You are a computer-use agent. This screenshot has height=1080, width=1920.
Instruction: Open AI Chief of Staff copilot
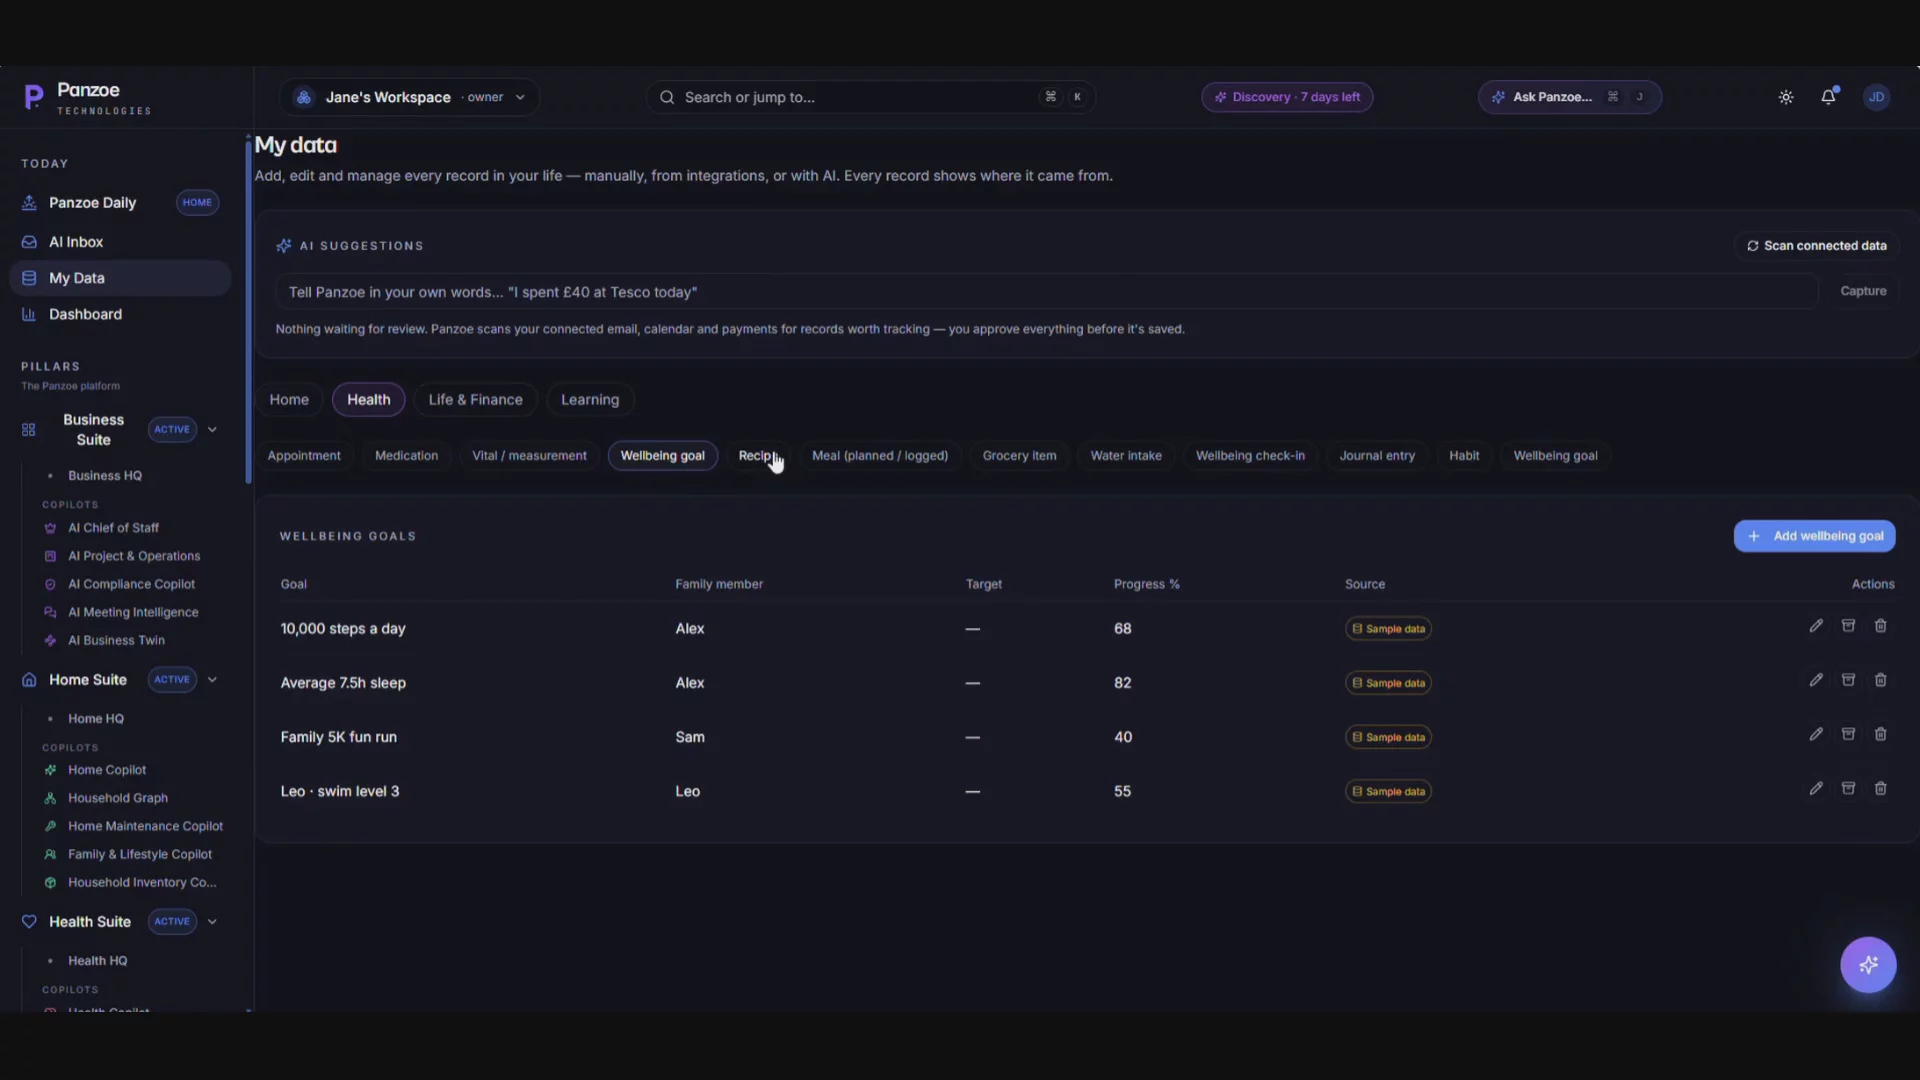click(113, 528)
